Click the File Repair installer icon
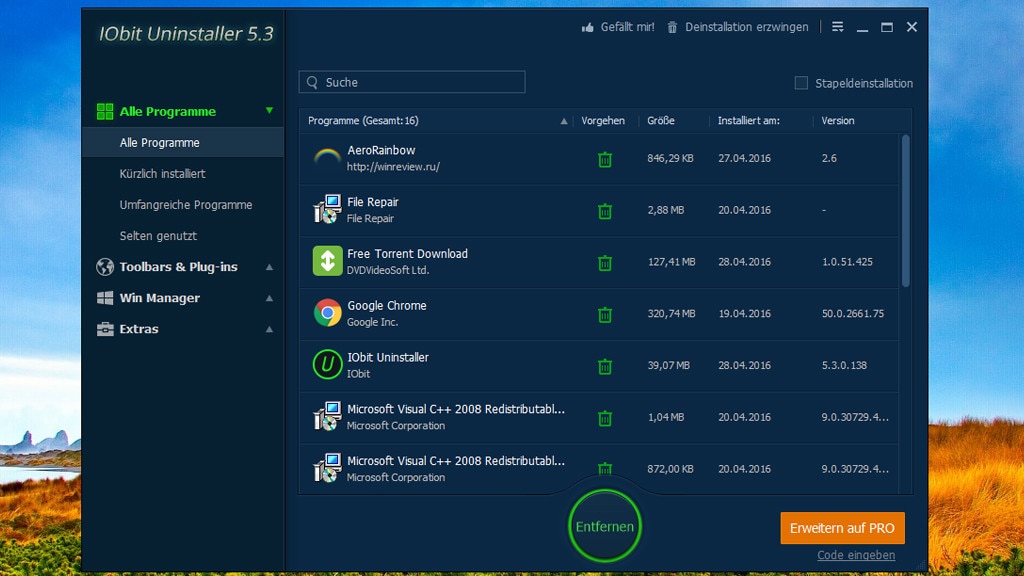 (327, 210)
